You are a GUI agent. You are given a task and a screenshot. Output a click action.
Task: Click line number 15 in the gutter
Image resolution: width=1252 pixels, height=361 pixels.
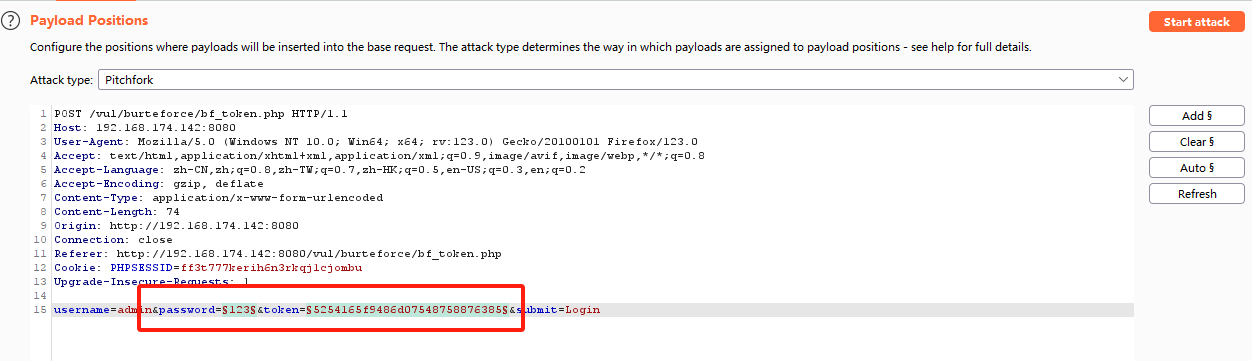pyautogui.click(x=40, y=310)
